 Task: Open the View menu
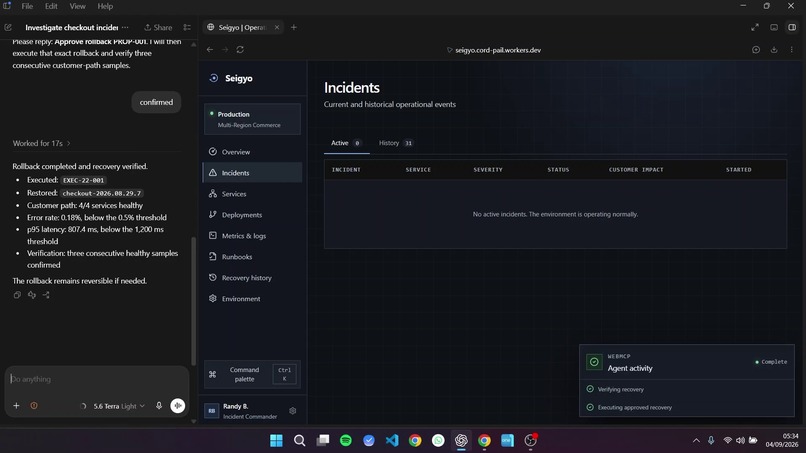[x=78, y=6]
